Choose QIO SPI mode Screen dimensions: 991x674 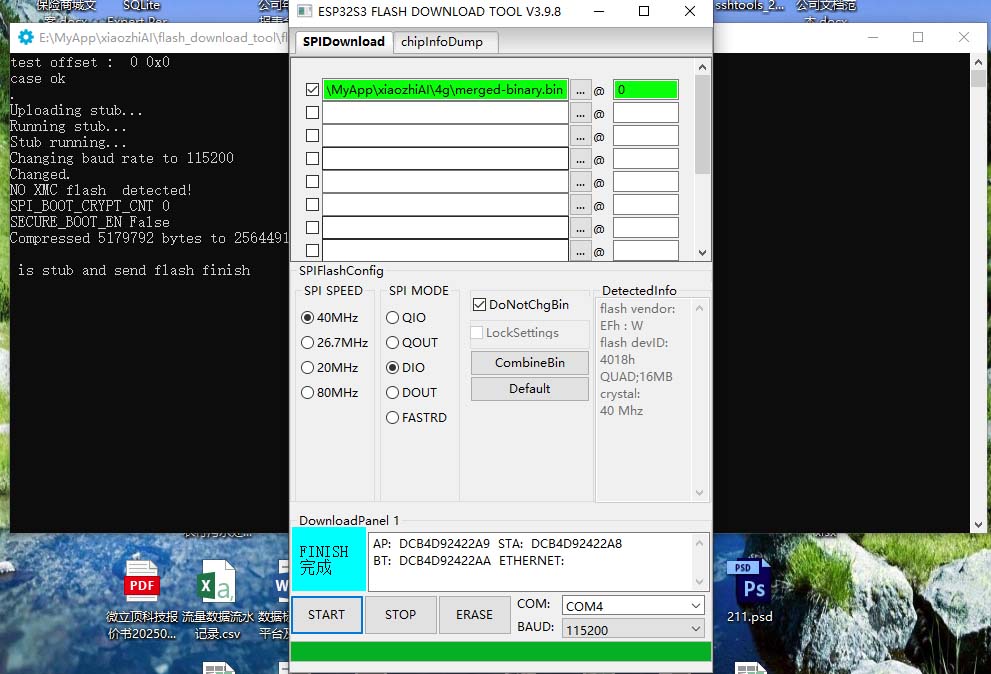392,318
